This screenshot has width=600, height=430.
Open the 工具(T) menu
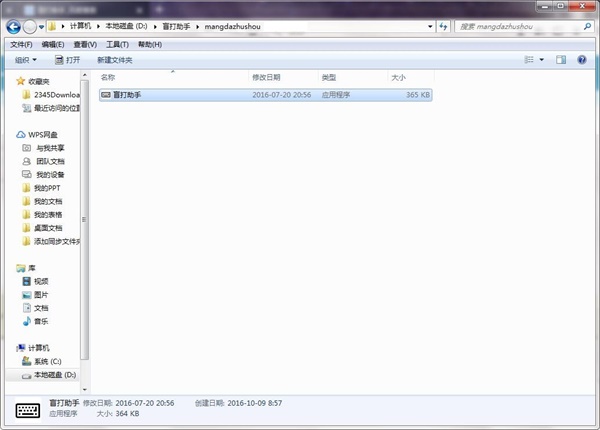(x=117, y=45)
